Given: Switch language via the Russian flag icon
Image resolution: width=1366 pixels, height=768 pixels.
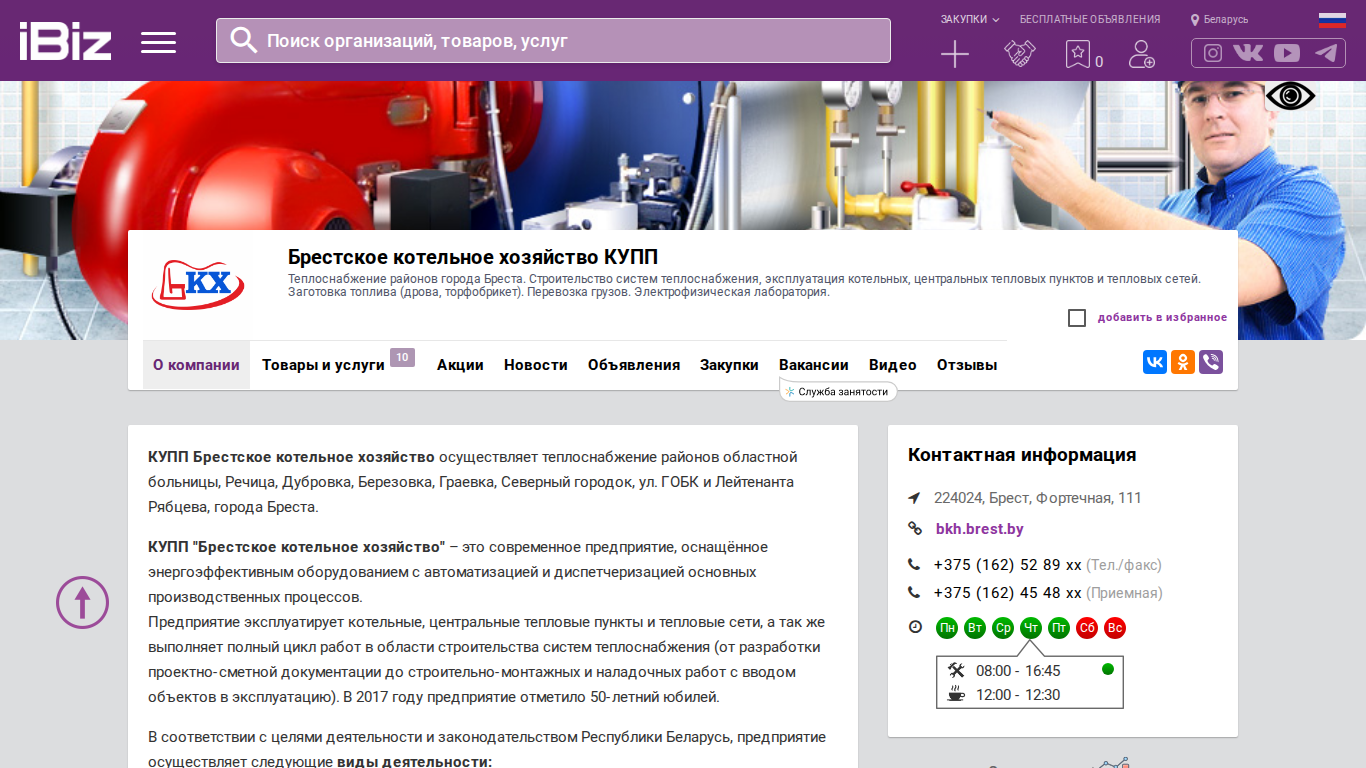Looking at the screenshot, I should (1332, 20).
